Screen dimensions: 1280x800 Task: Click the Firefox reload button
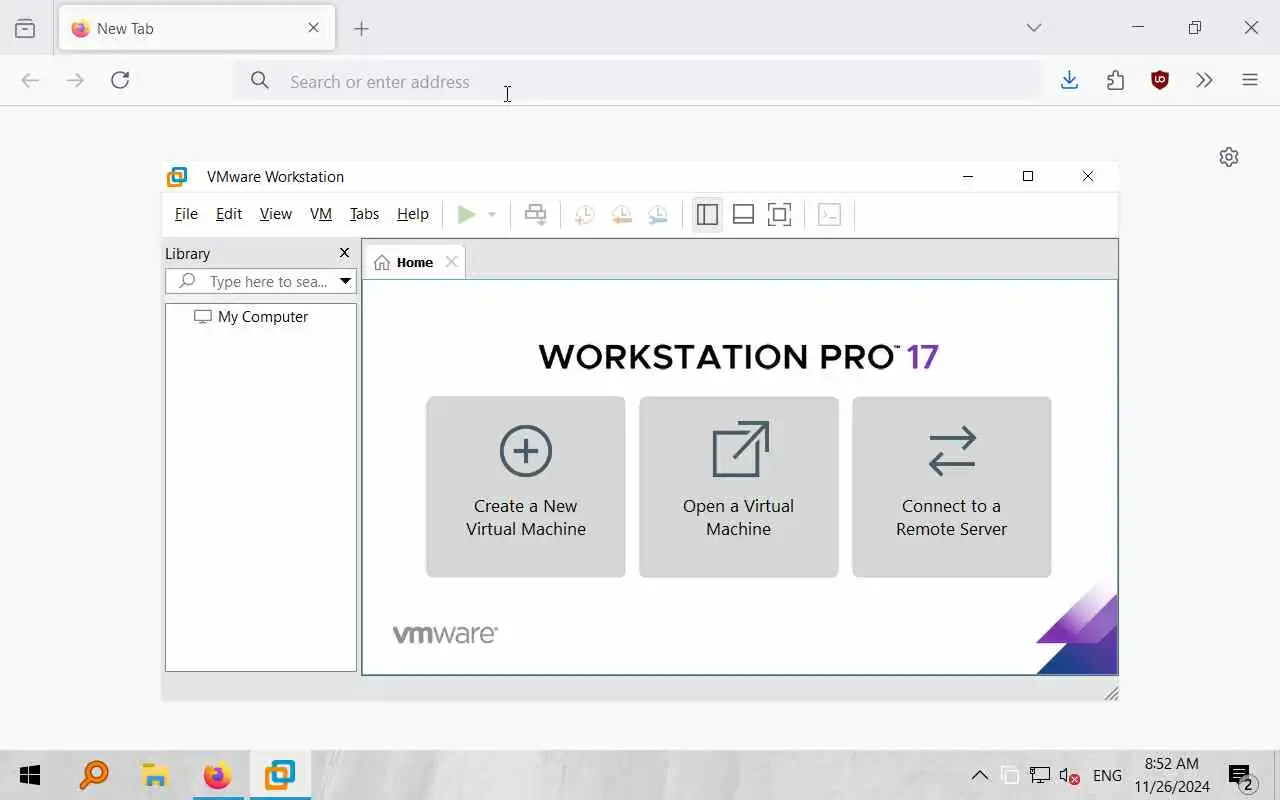120,80
